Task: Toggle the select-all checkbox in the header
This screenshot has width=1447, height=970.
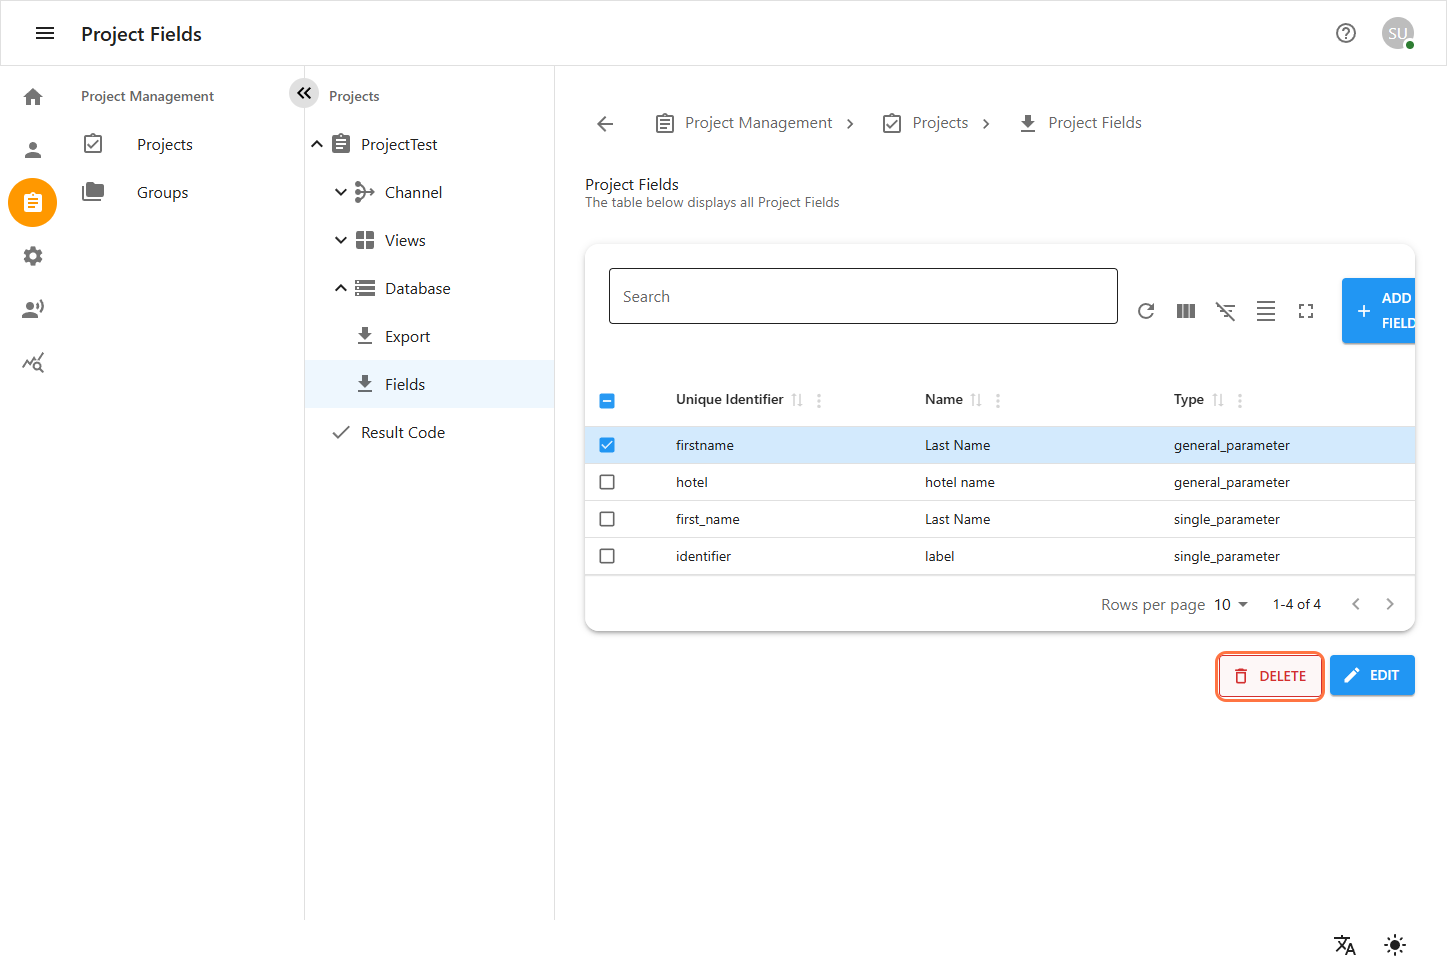Action: tap(607, 399)
